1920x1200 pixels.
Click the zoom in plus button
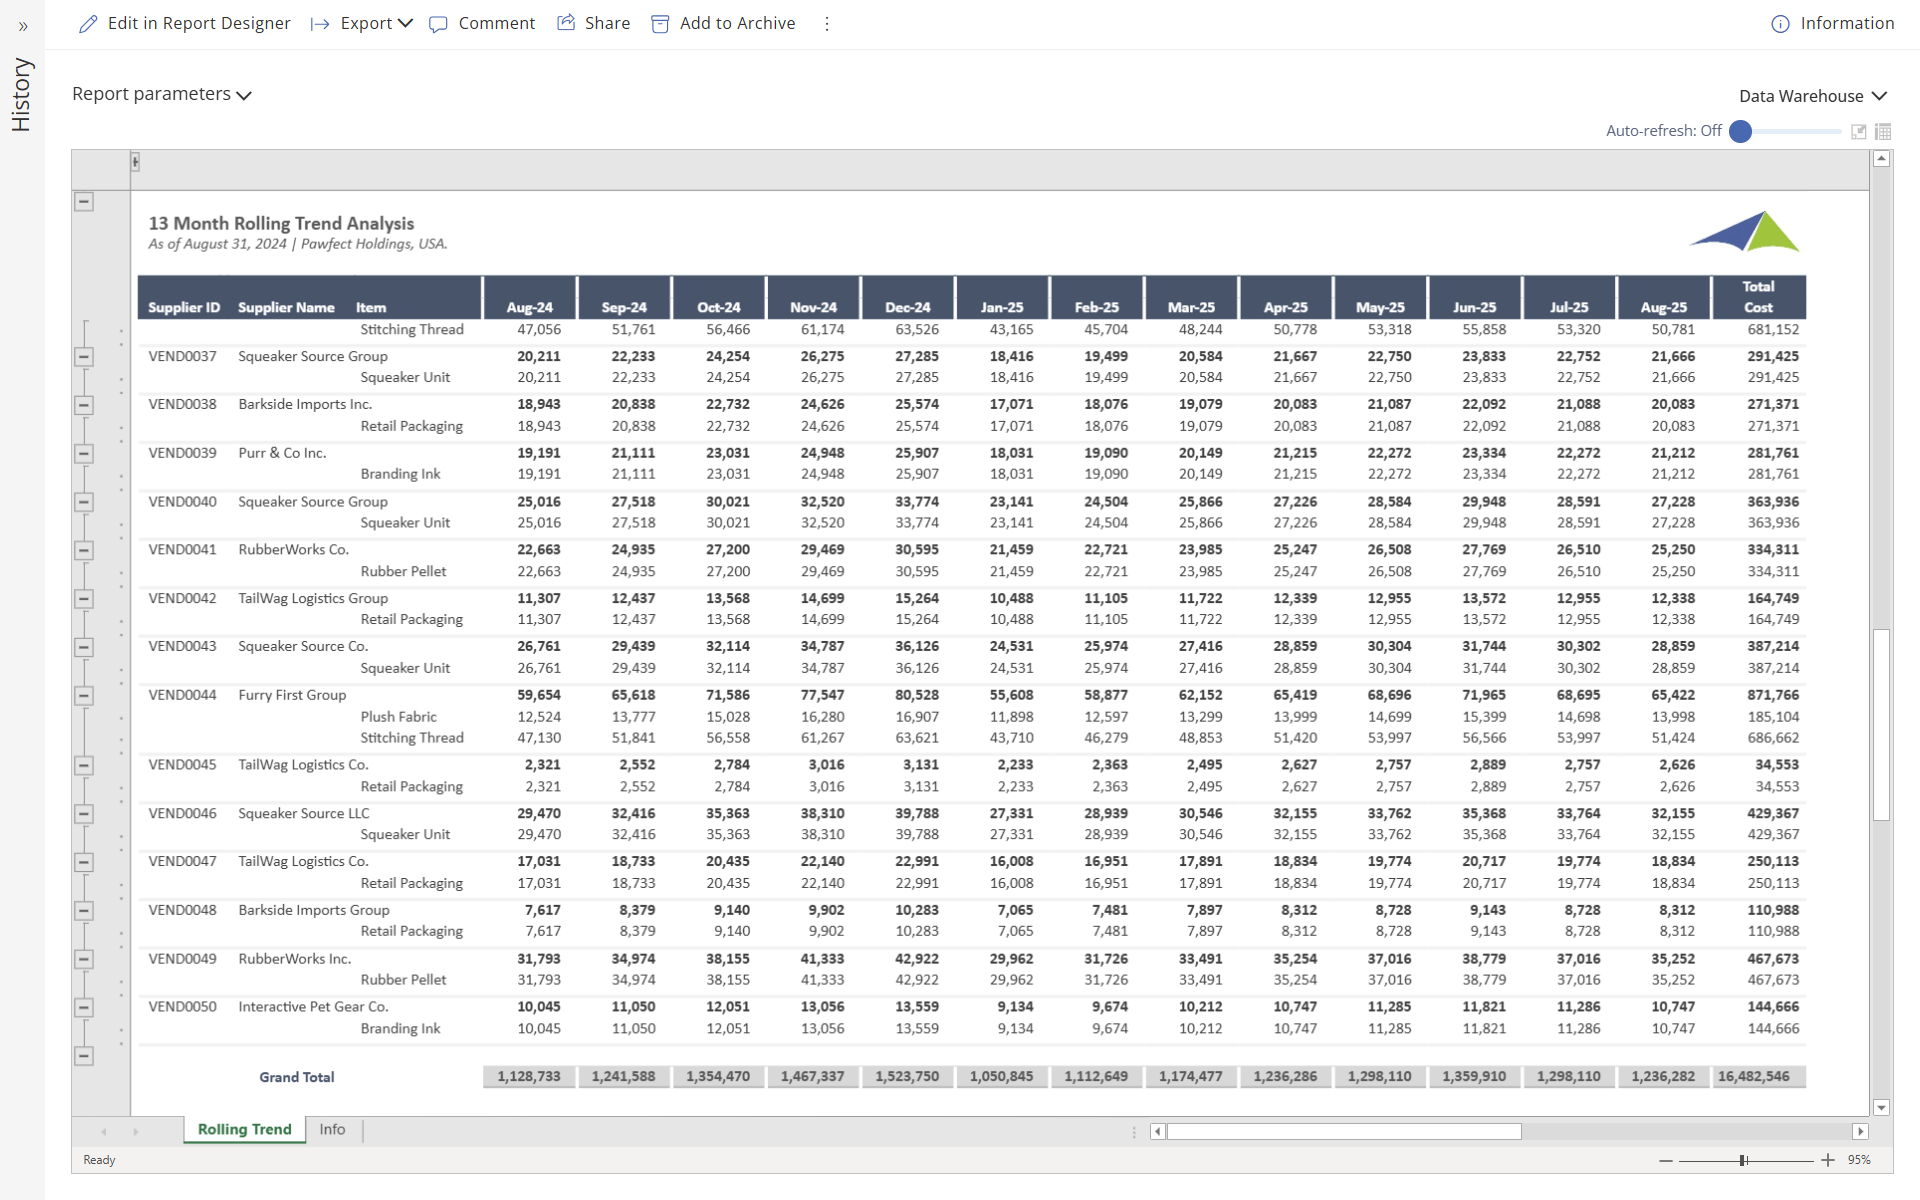(x=1827, y=1160)
